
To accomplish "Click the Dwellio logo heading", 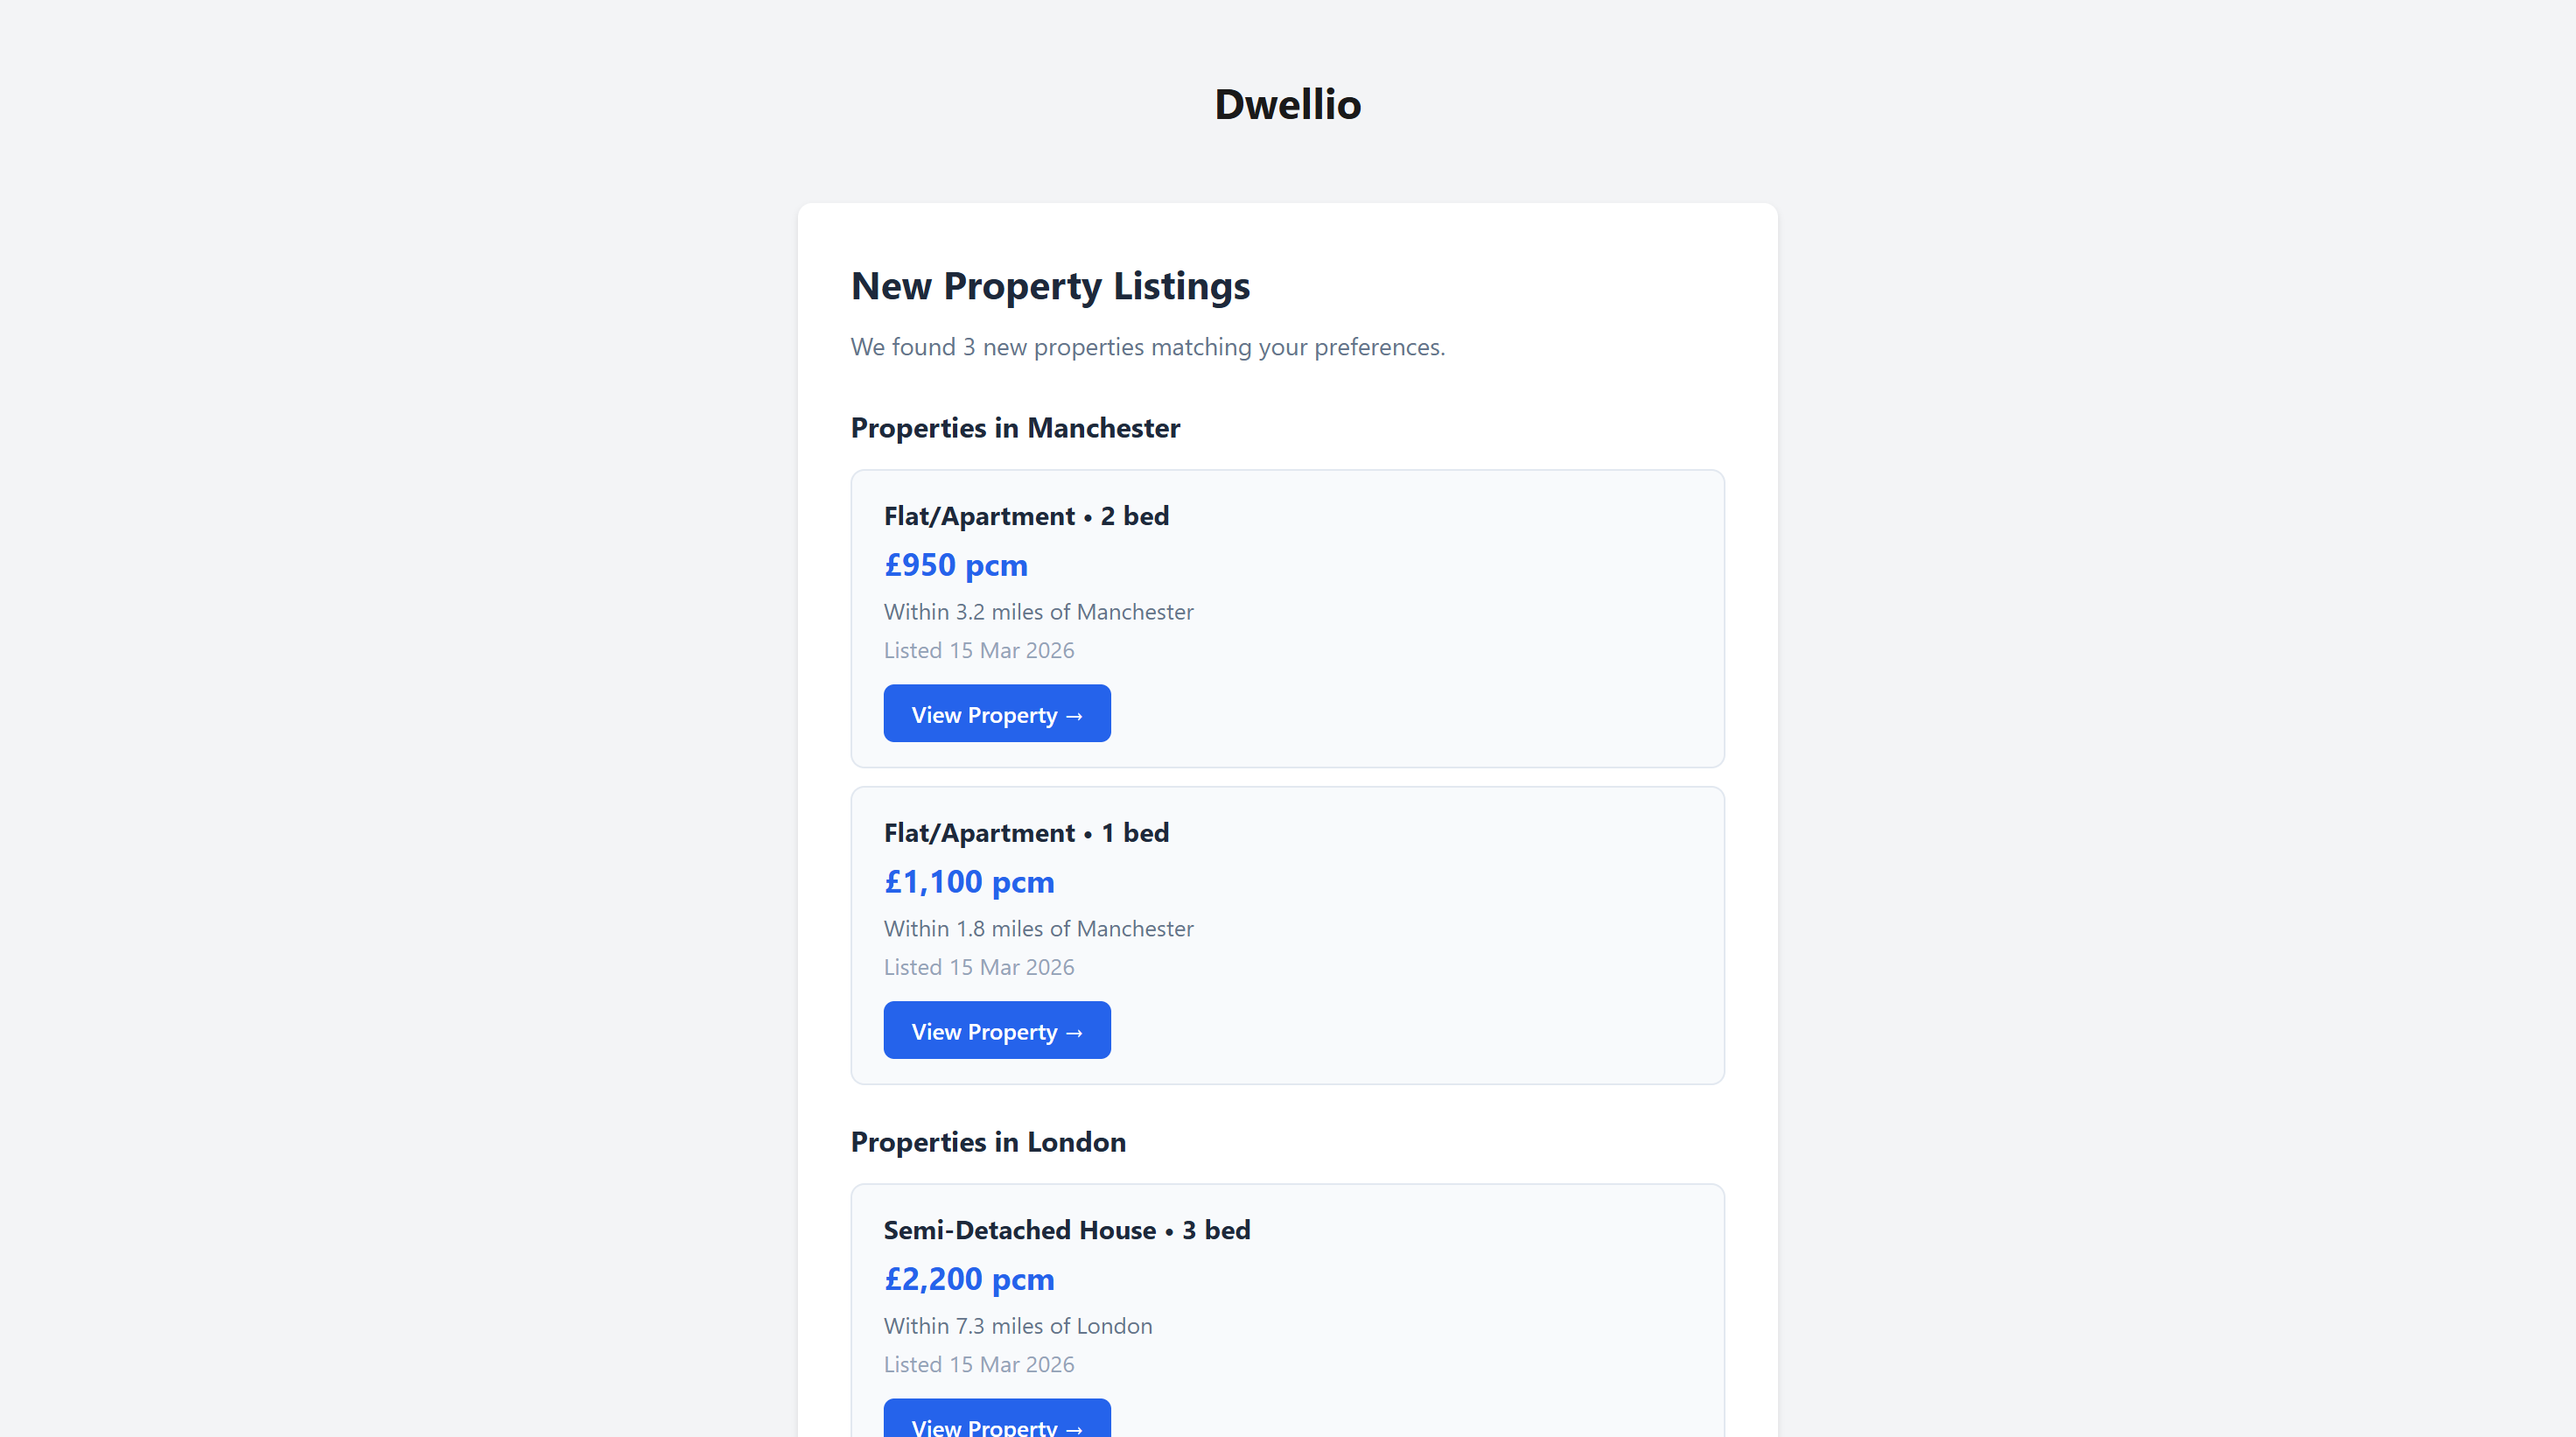I will [1287, 103].
